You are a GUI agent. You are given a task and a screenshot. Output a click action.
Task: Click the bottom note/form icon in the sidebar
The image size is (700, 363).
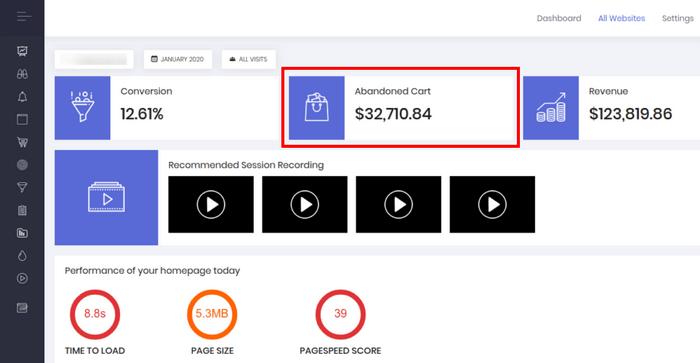[22, 308]
